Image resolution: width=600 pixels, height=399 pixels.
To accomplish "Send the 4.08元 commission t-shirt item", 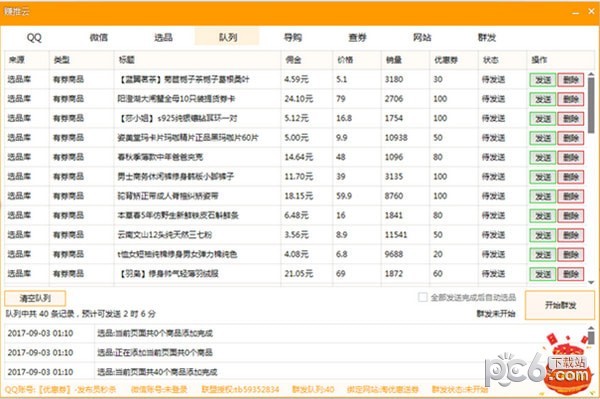I will (543, 255).
